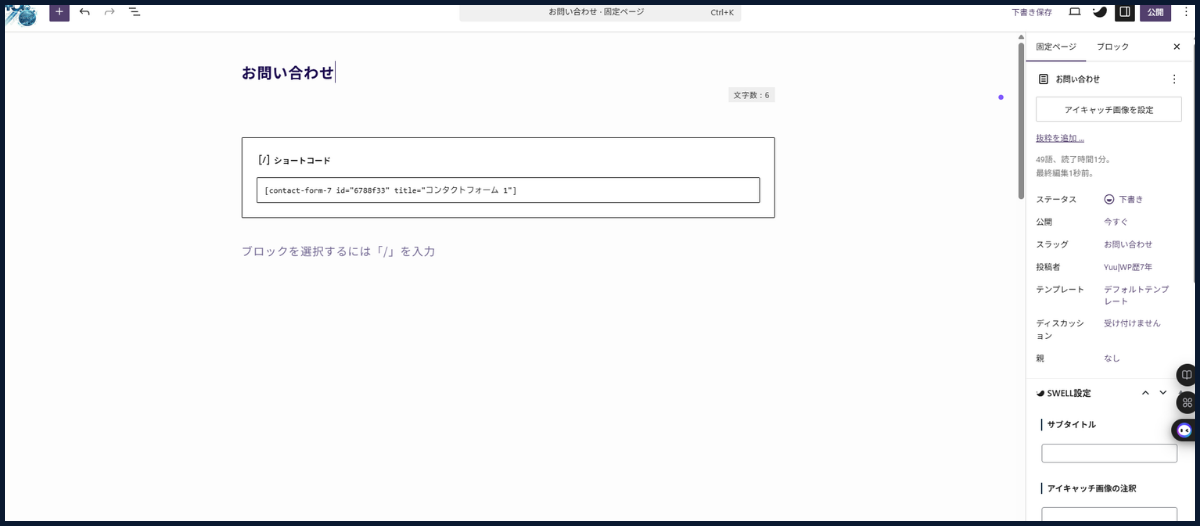Click the 公開 publish button
Viewport: 1200px width, 526px height.
tap(1155, 12)
